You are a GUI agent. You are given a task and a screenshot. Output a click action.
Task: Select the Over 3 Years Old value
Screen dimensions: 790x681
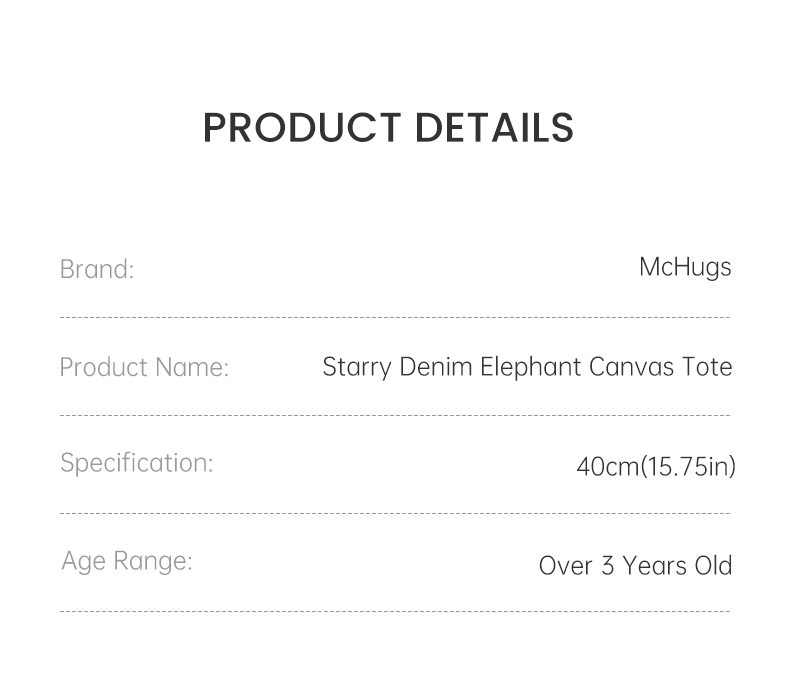point(635,565)
